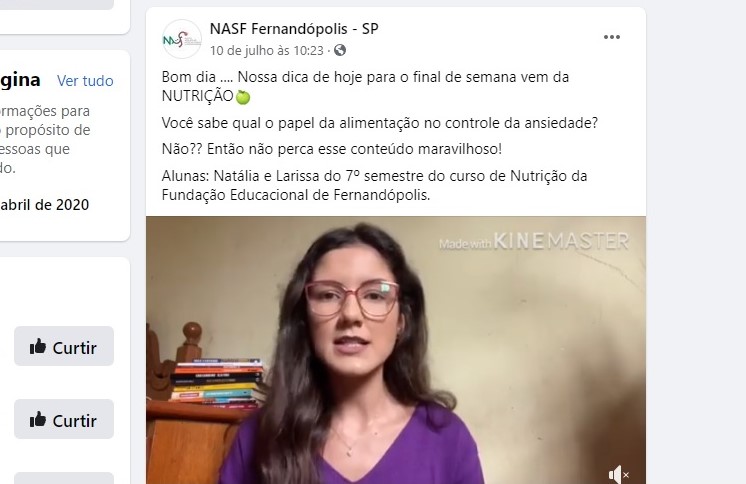Like using the lower Curtir button
Image resolution: width=746 pixels, height=484 pixels.
tap(64, 419)
